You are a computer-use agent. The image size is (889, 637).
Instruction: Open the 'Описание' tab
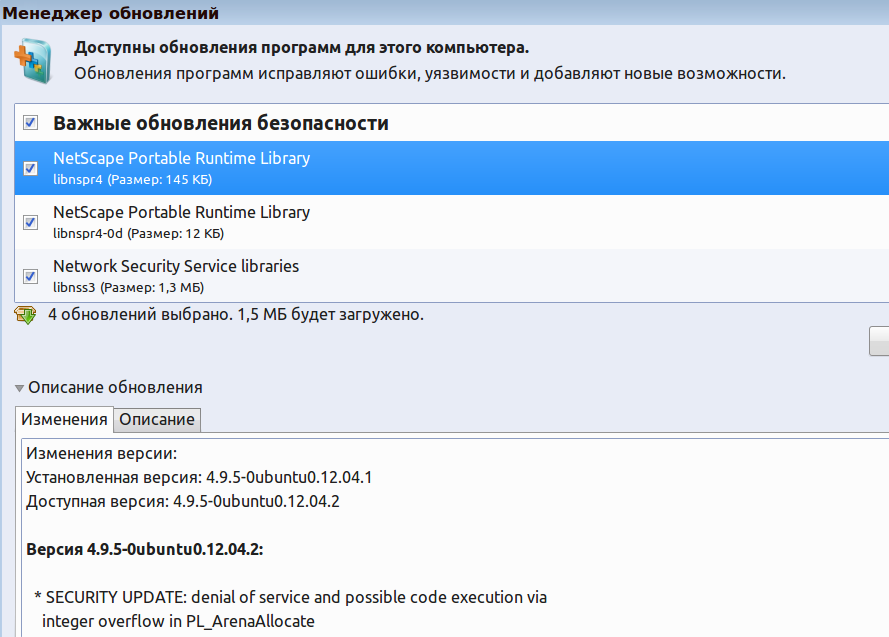pyautogui.click(x=157, y=419)
